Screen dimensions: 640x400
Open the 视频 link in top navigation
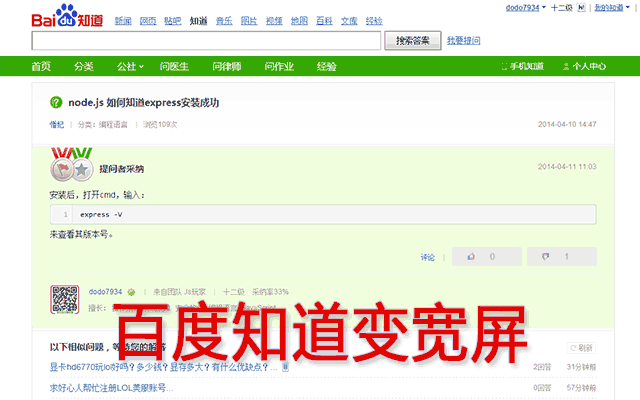pyautogui.click(x=274, y=21)
